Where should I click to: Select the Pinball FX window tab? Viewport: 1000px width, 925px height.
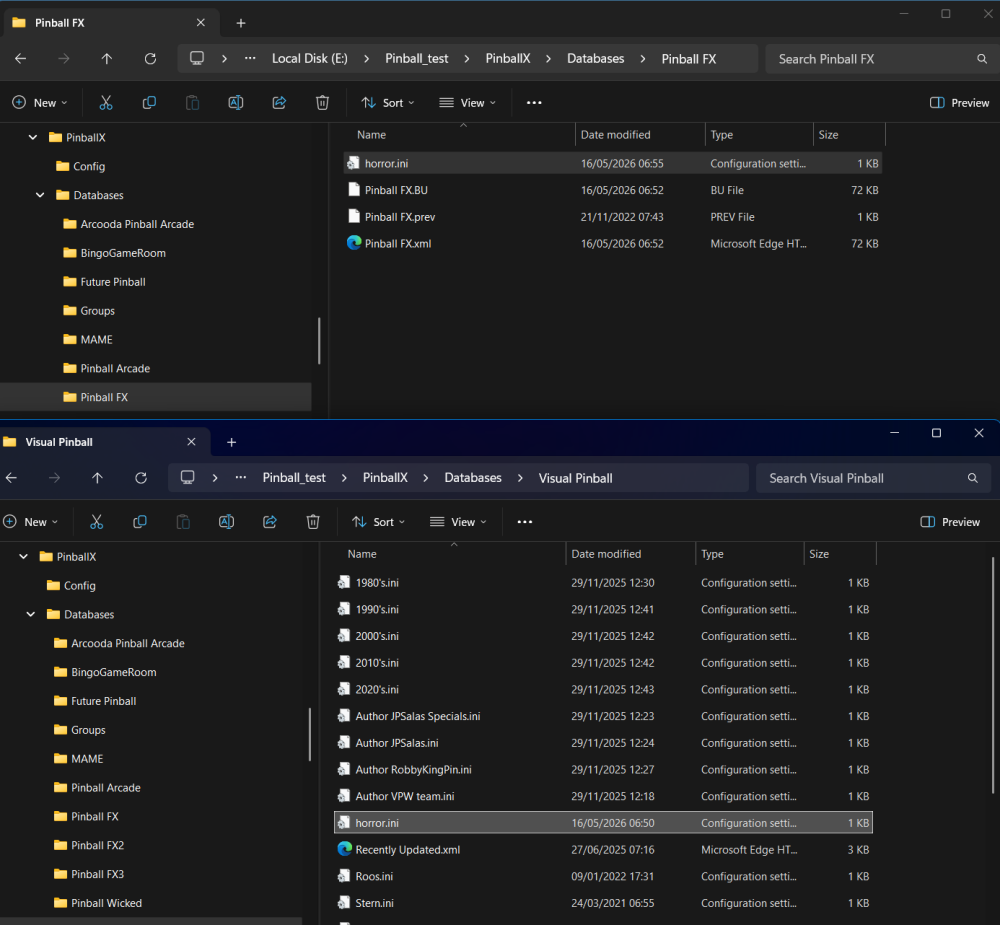(x=112, y=23)
